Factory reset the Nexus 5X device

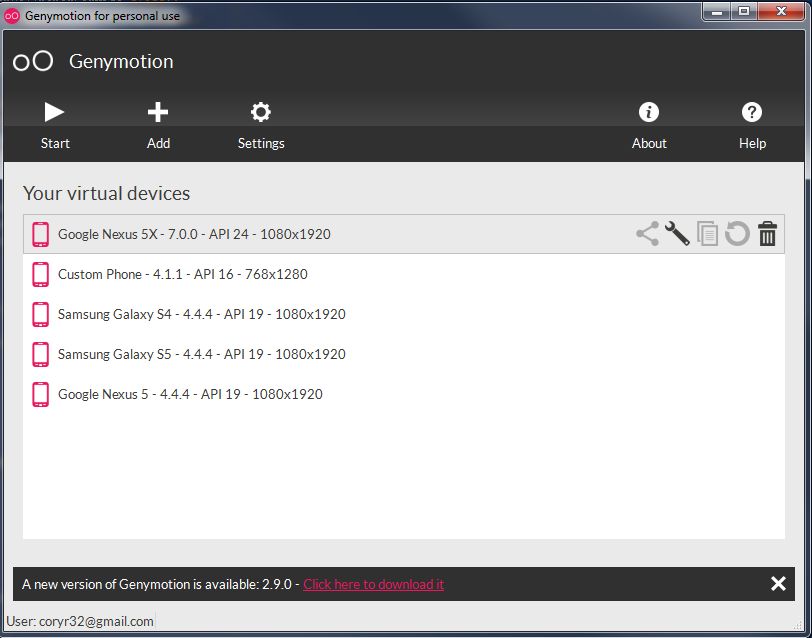737,234
